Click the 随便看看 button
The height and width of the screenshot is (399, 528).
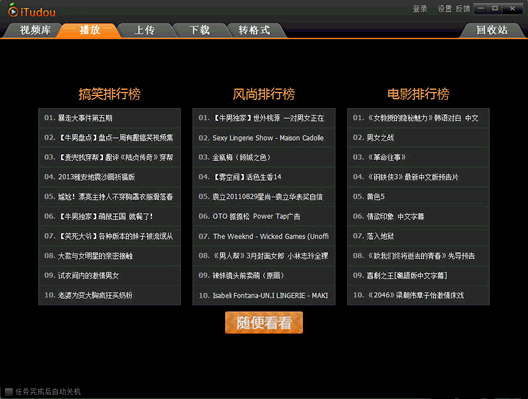click(264, 323)
